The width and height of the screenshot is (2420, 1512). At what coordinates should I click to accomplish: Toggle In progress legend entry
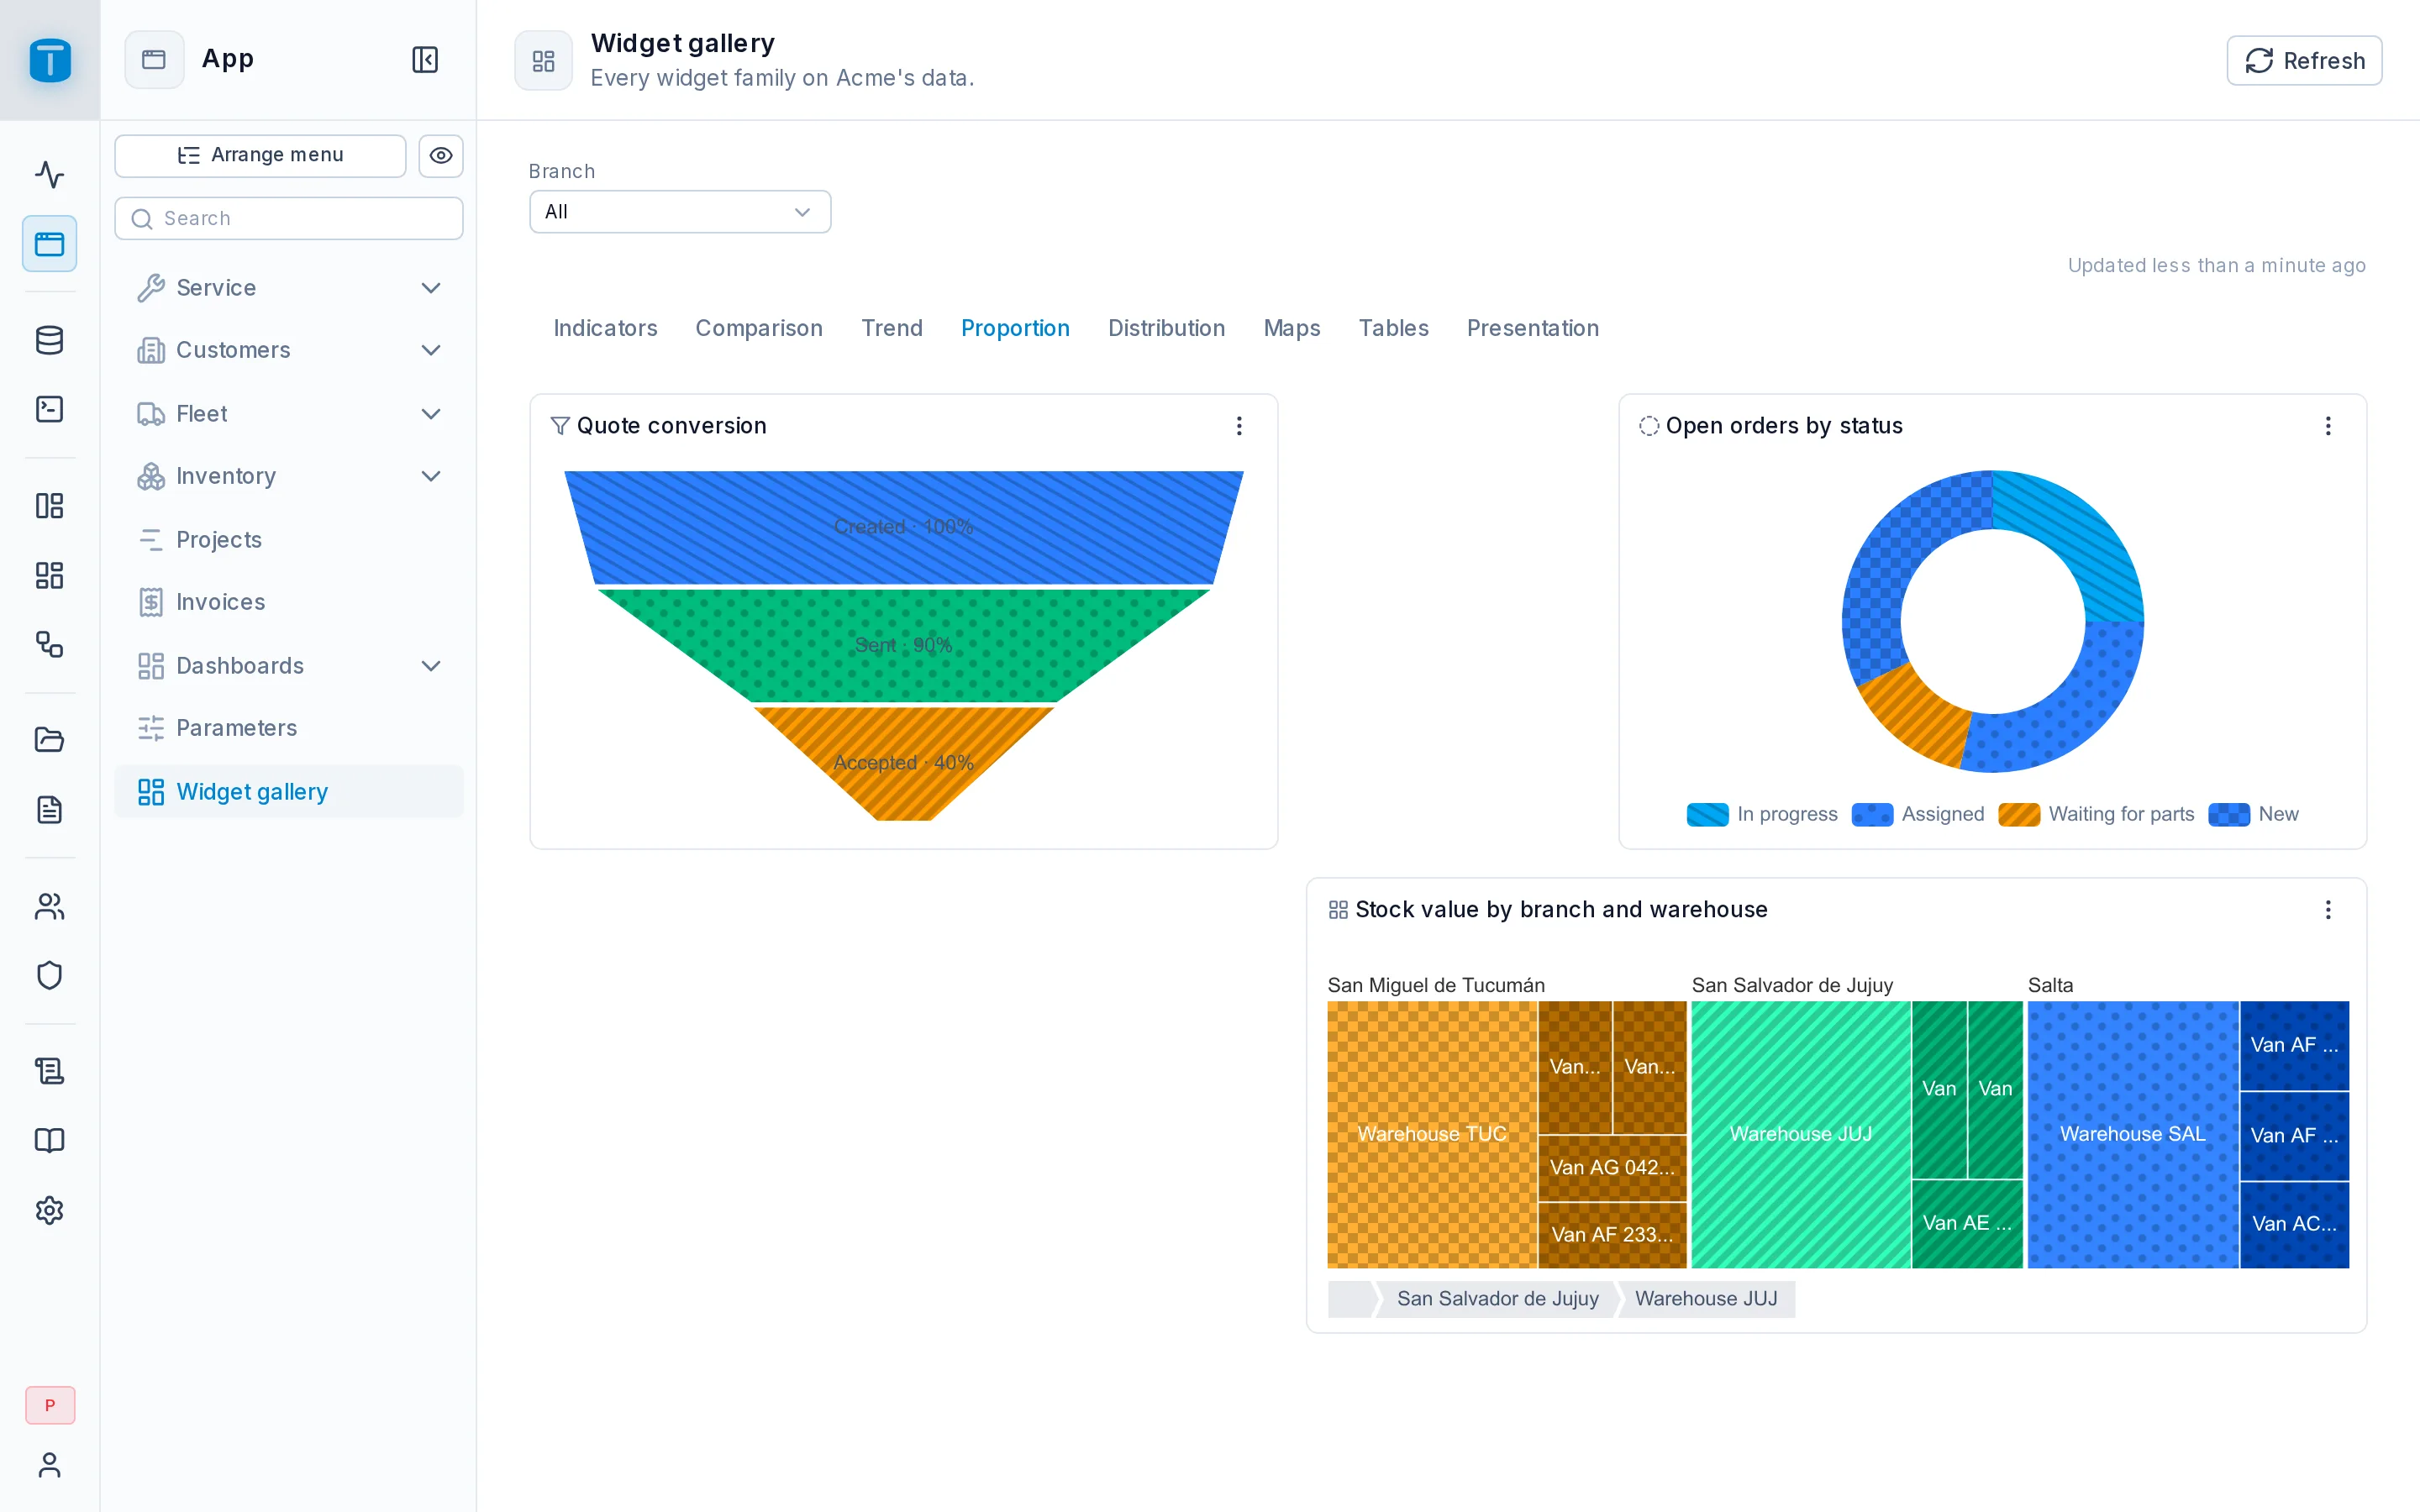pos(1762,814)
